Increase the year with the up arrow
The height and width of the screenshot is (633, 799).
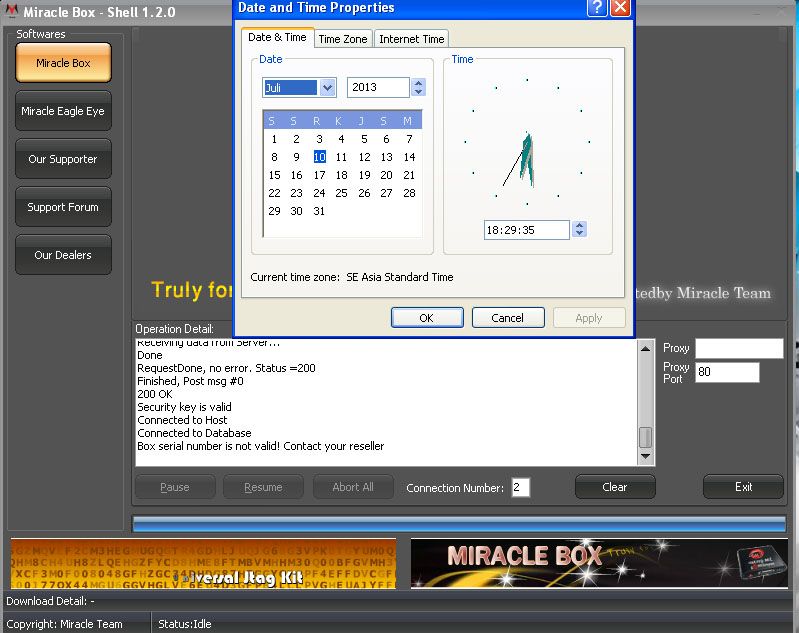(x=418, y=83)
